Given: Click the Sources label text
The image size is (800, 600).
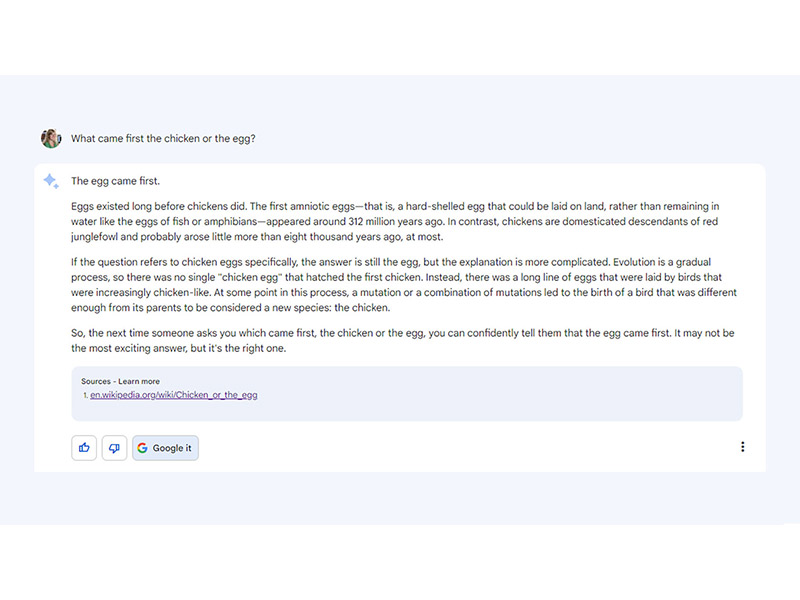Looking at the screenshot, I should pyautogui.click(x=96, y=381).
